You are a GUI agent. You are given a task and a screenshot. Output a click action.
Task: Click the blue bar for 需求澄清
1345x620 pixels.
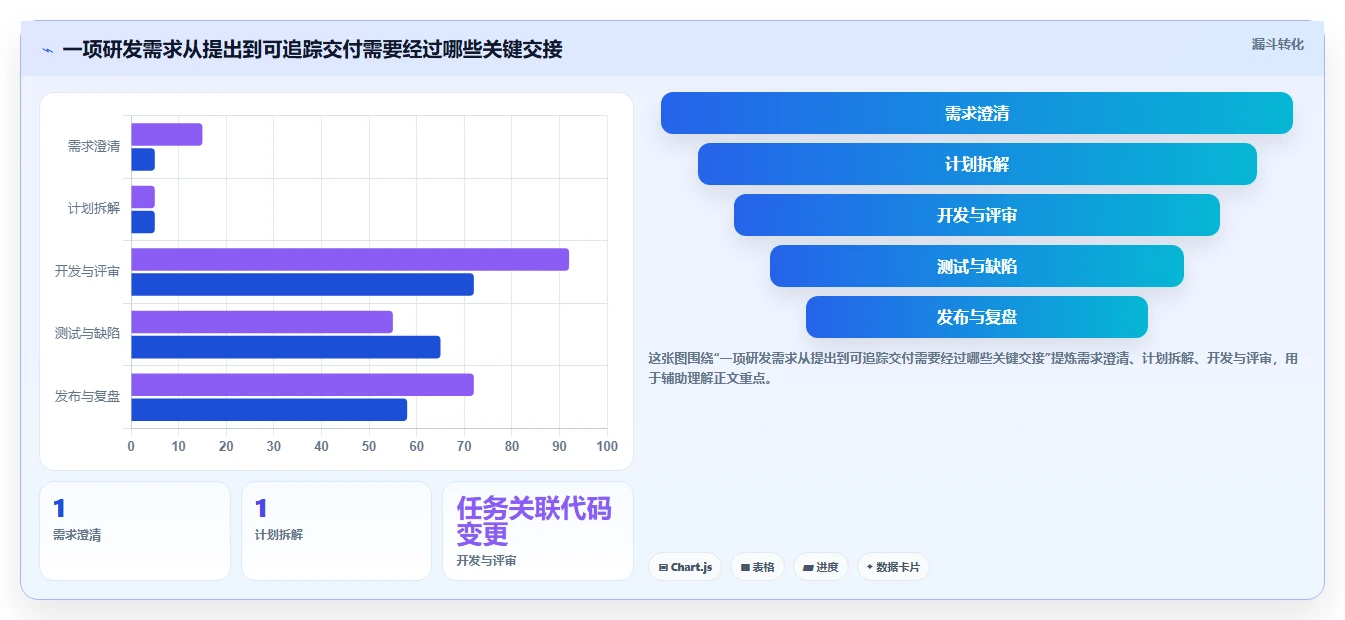[x=143, y=159]
